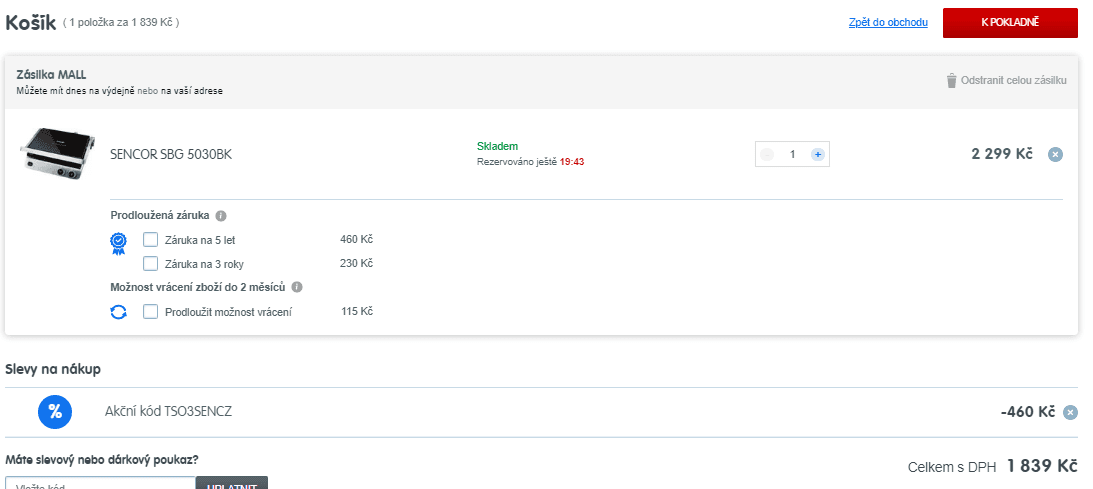Remove promo code TSO3SENCZ with its X icon

[1070, 412]
